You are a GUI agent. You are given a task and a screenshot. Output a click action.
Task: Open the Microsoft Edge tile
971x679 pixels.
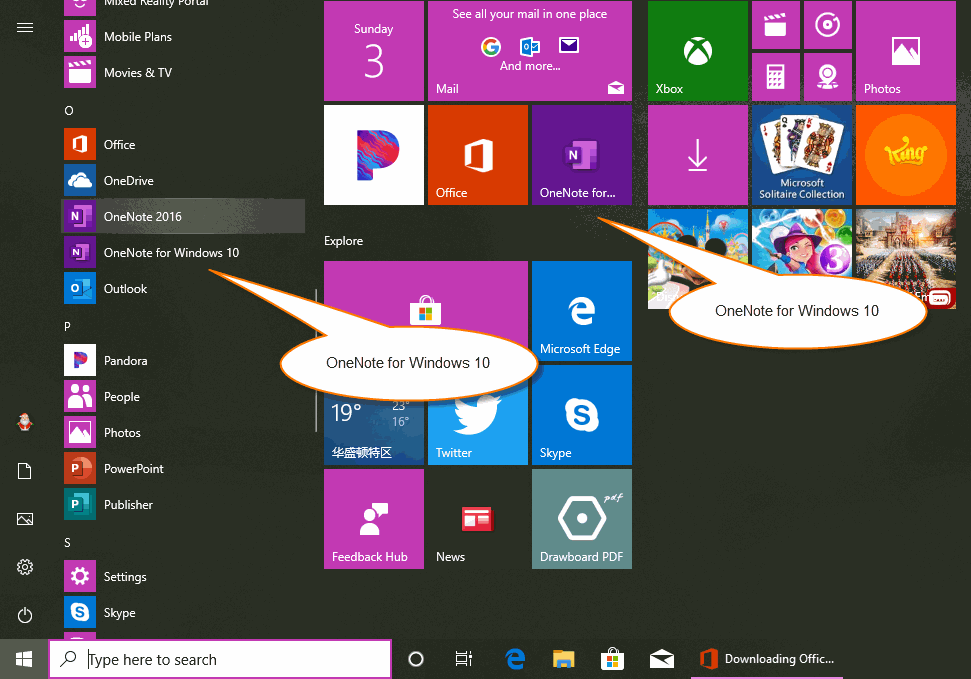click(x=582, y=311)
